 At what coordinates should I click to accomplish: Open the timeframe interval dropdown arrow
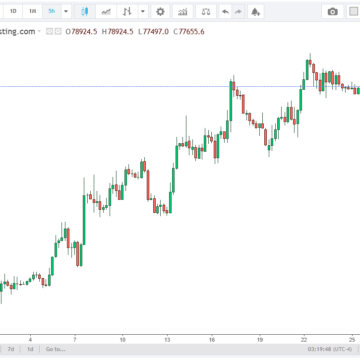[66, 12]
